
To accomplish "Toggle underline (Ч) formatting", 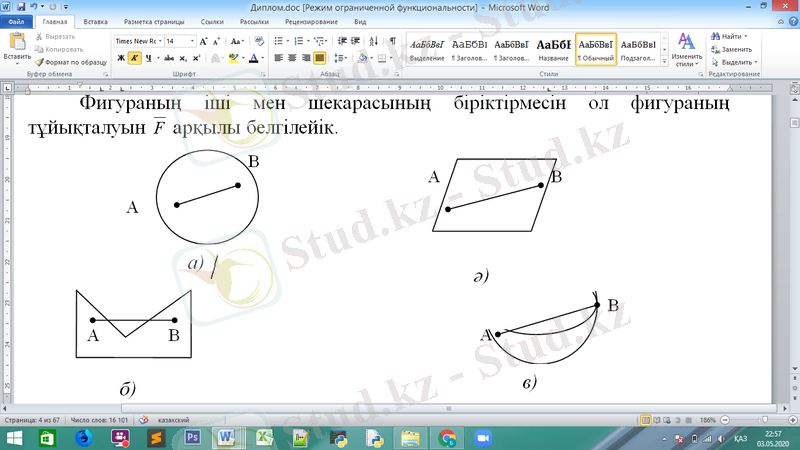I will [x=148, y=58].
